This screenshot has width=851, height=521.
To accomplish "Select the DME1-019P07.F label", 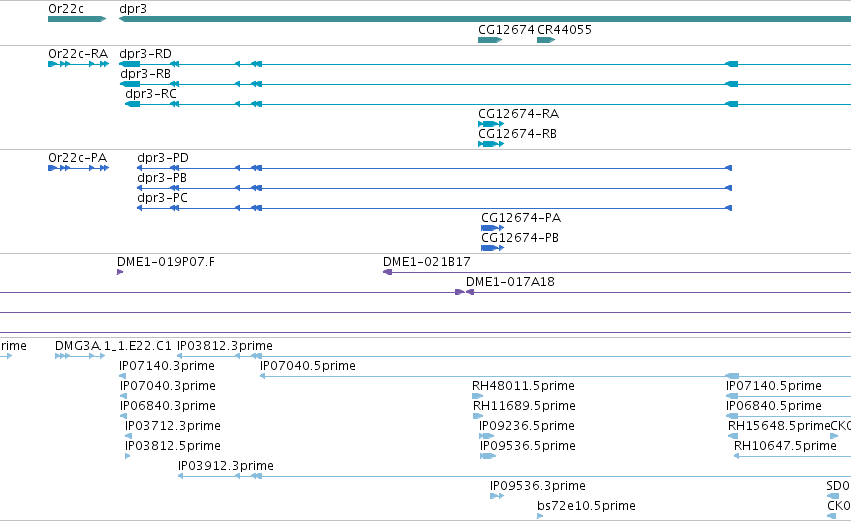I will pos(166,262).
